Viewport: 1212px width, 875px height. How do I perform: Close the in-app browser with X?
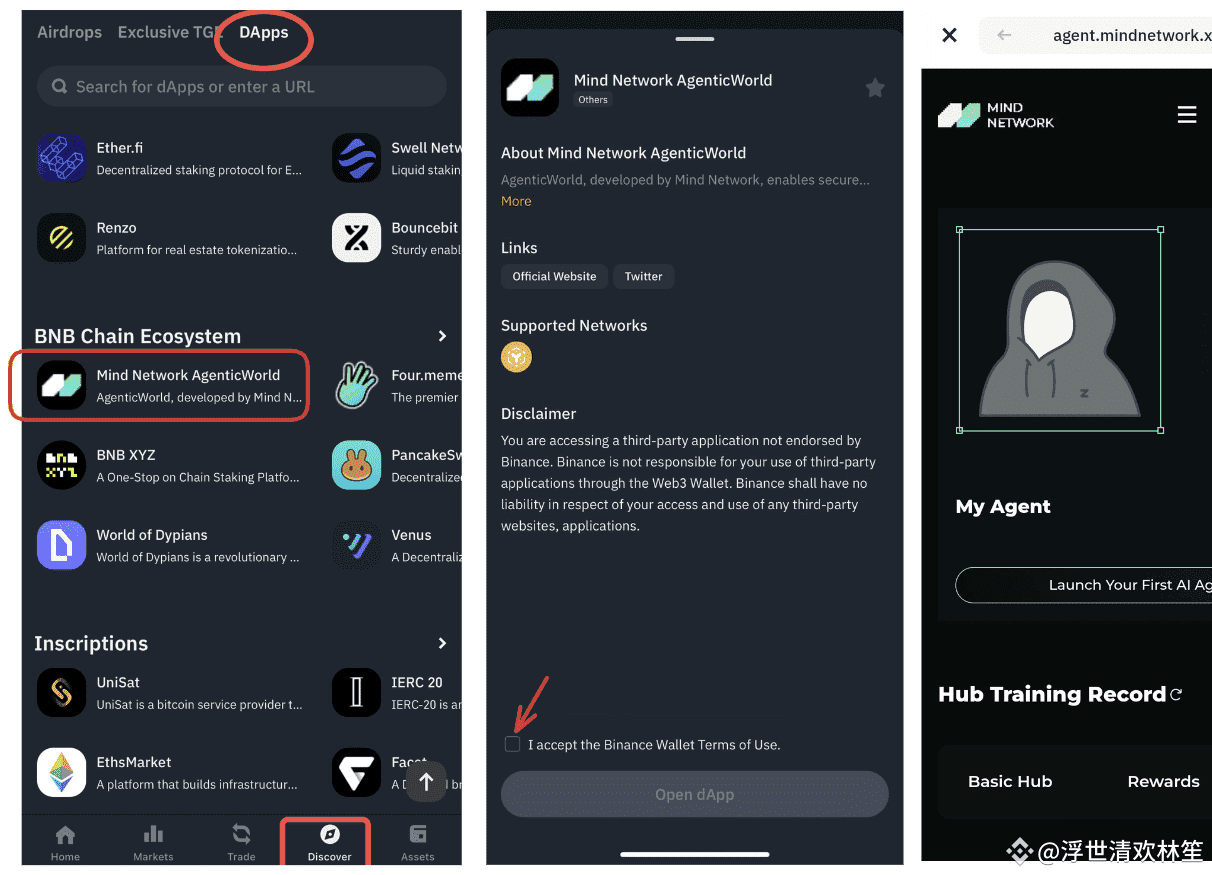[x=950, y=35]
